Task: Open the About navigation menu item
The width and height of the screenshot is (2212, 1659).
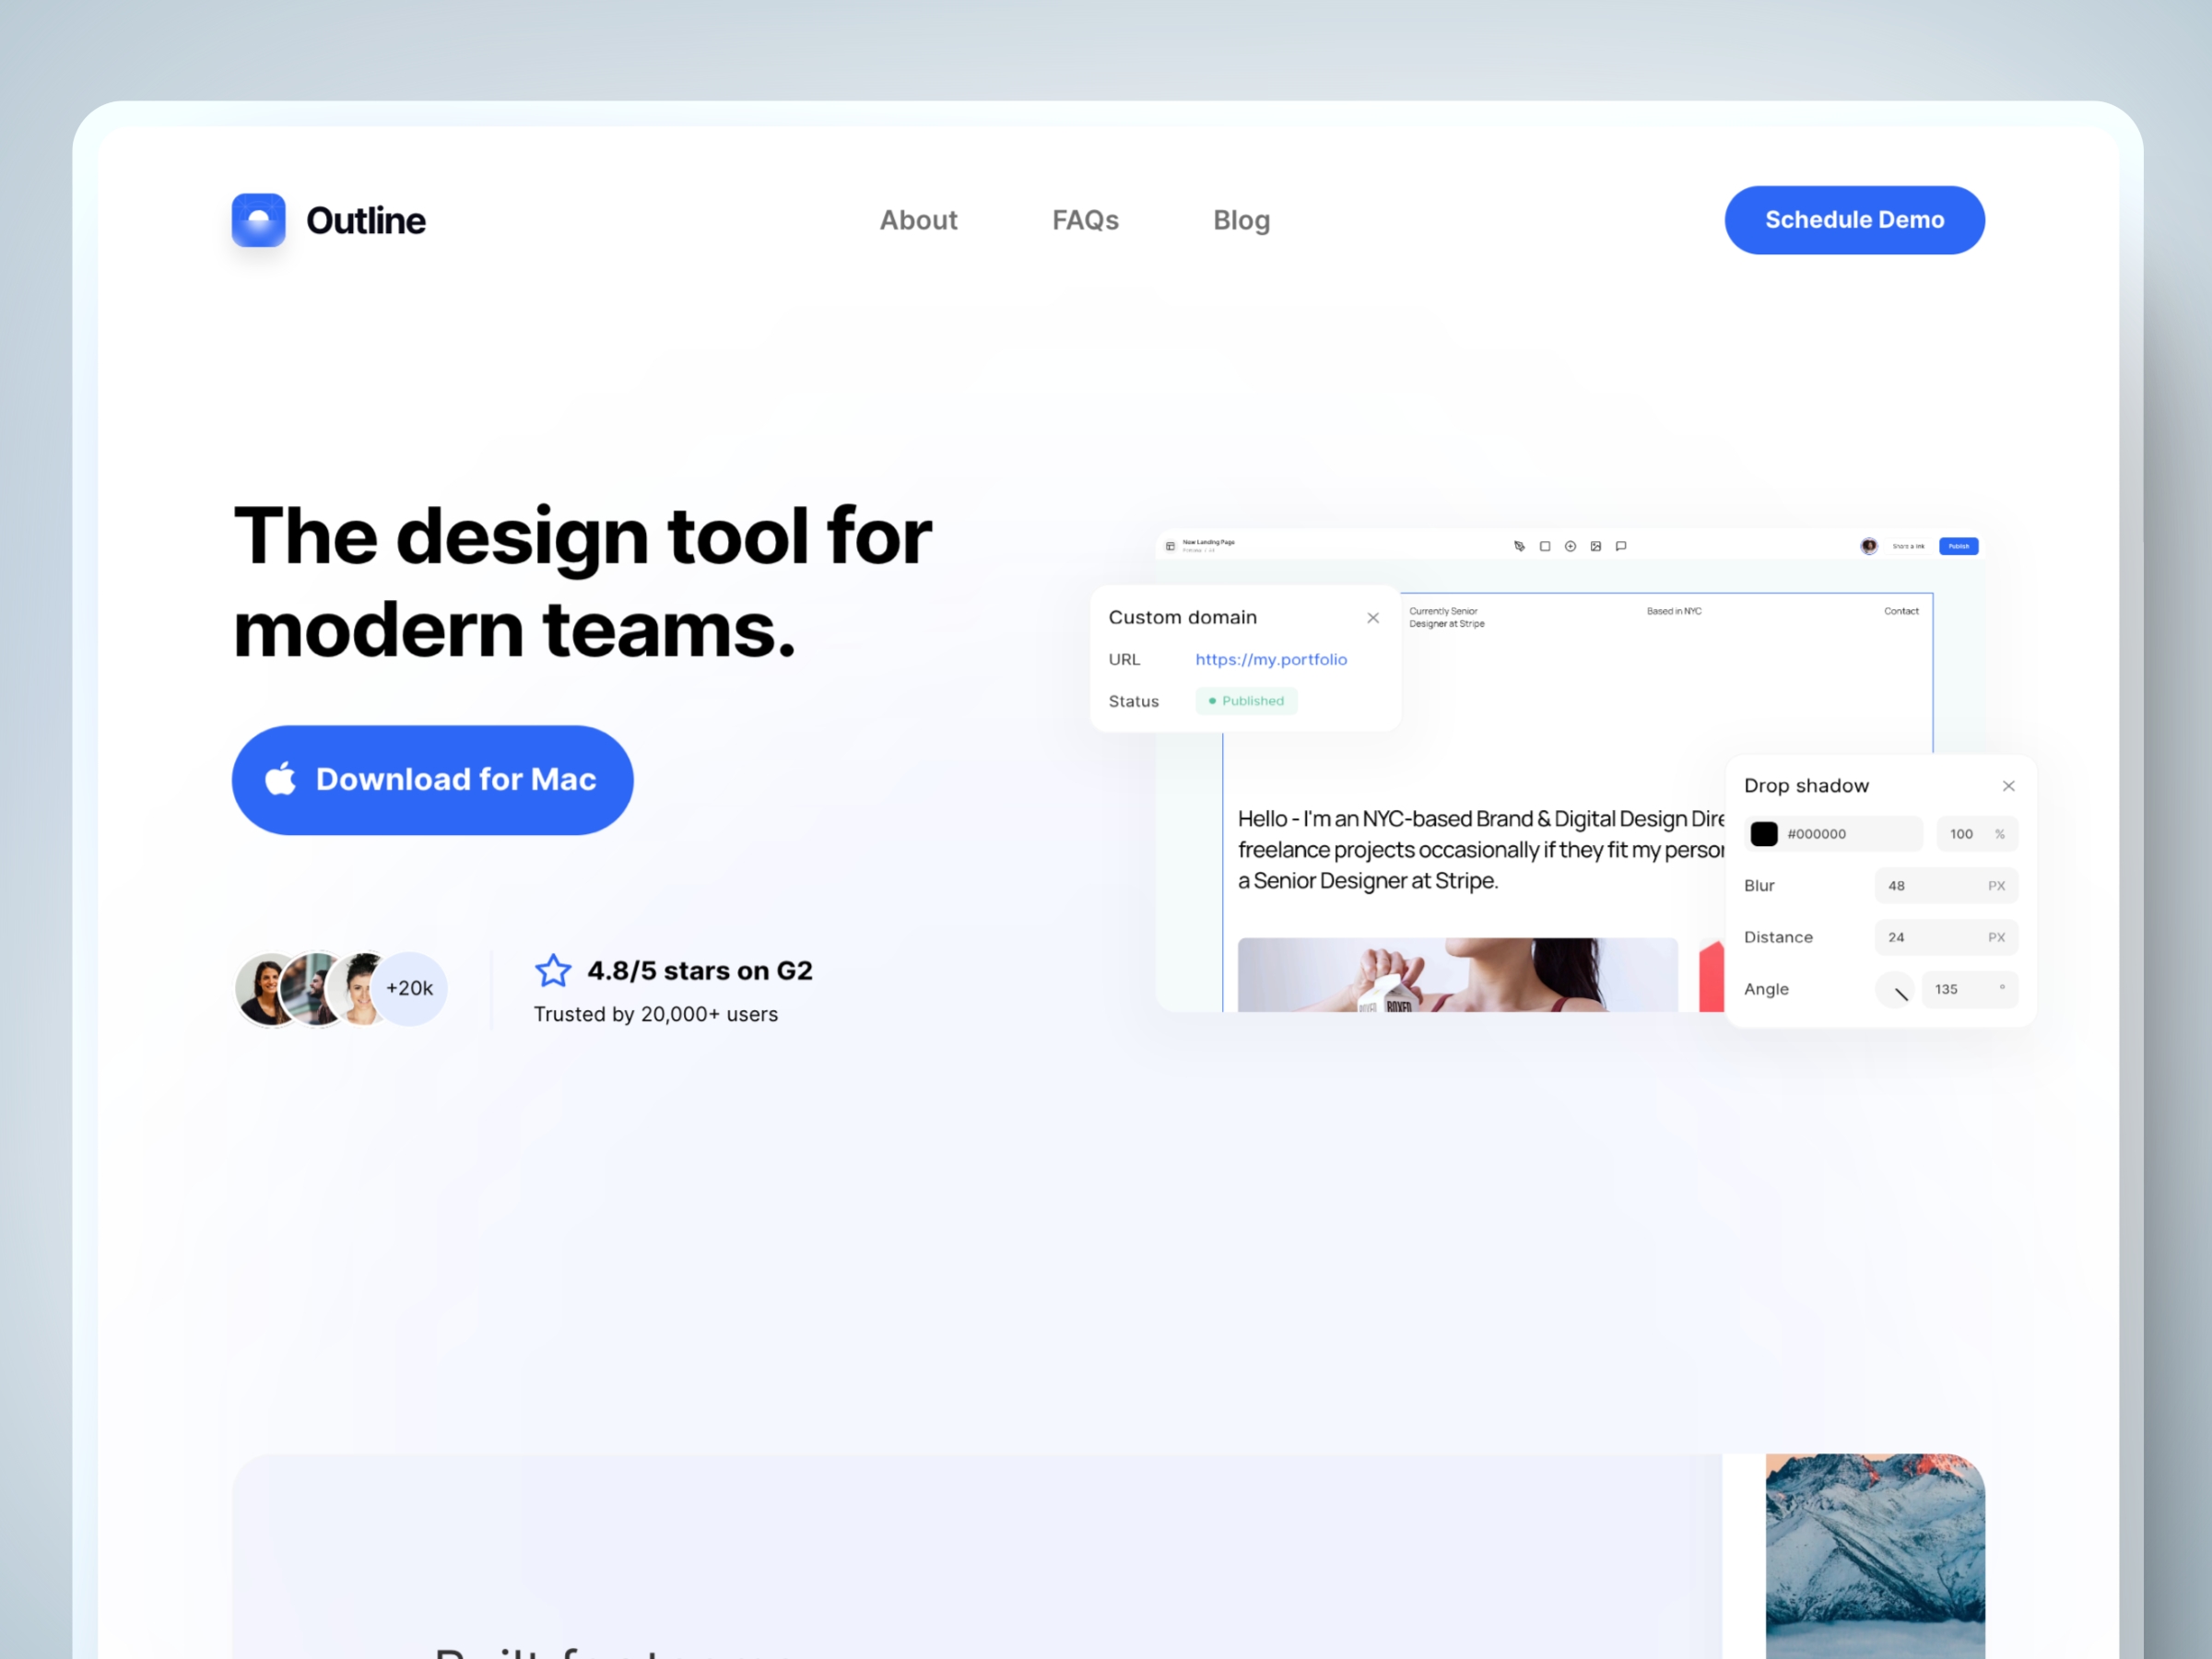Action: pos(920,219)
